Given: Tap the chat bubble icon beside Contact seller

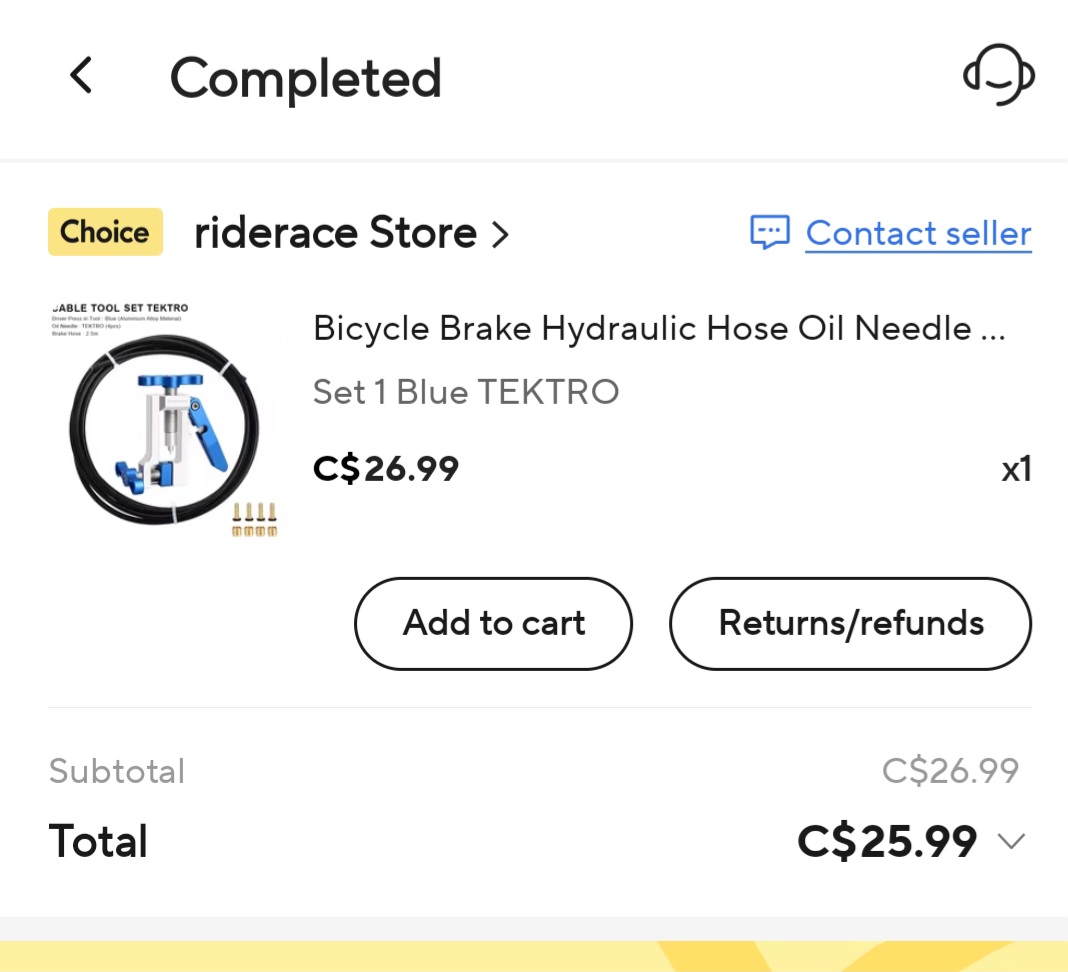Looking at the screenshot, I should click(770, 232).
